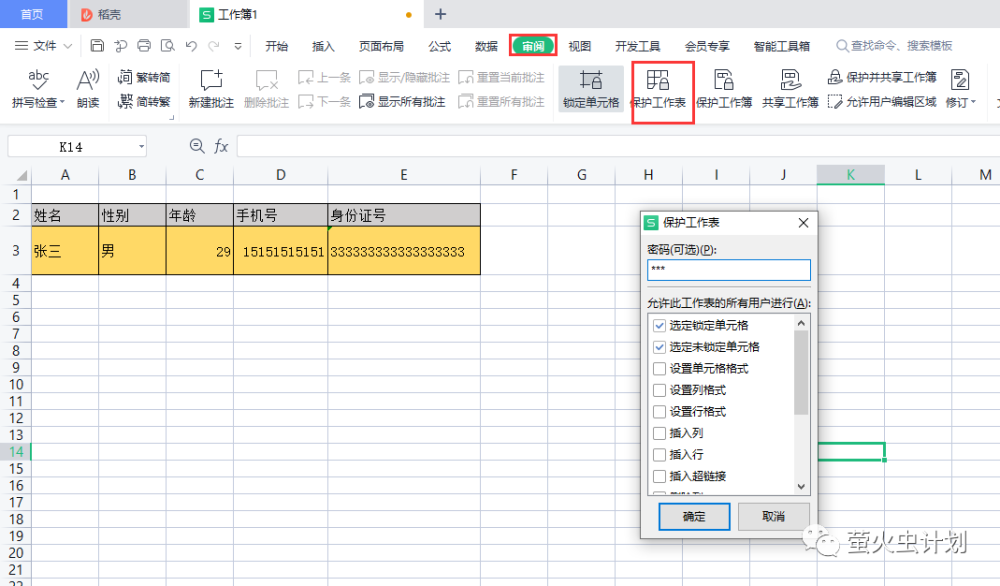Open the 拼写检查 dropdown arrow
1000x586 pixels.
[x=62, y=102]
